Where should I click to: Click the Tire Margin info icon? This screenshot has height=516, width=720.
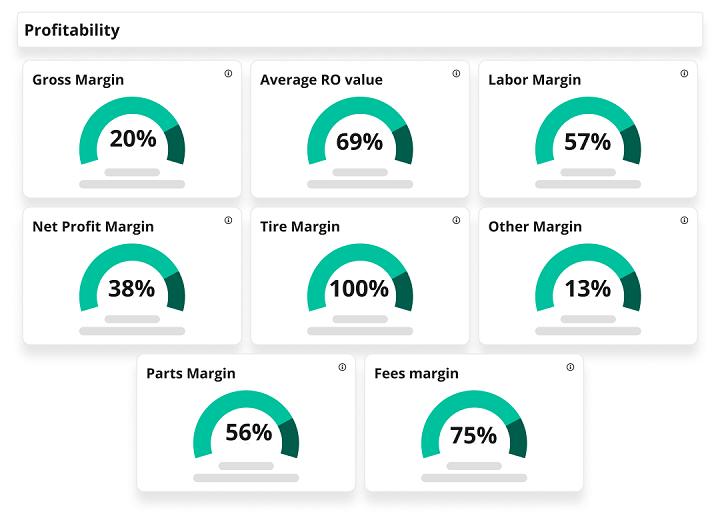[456, 220]
